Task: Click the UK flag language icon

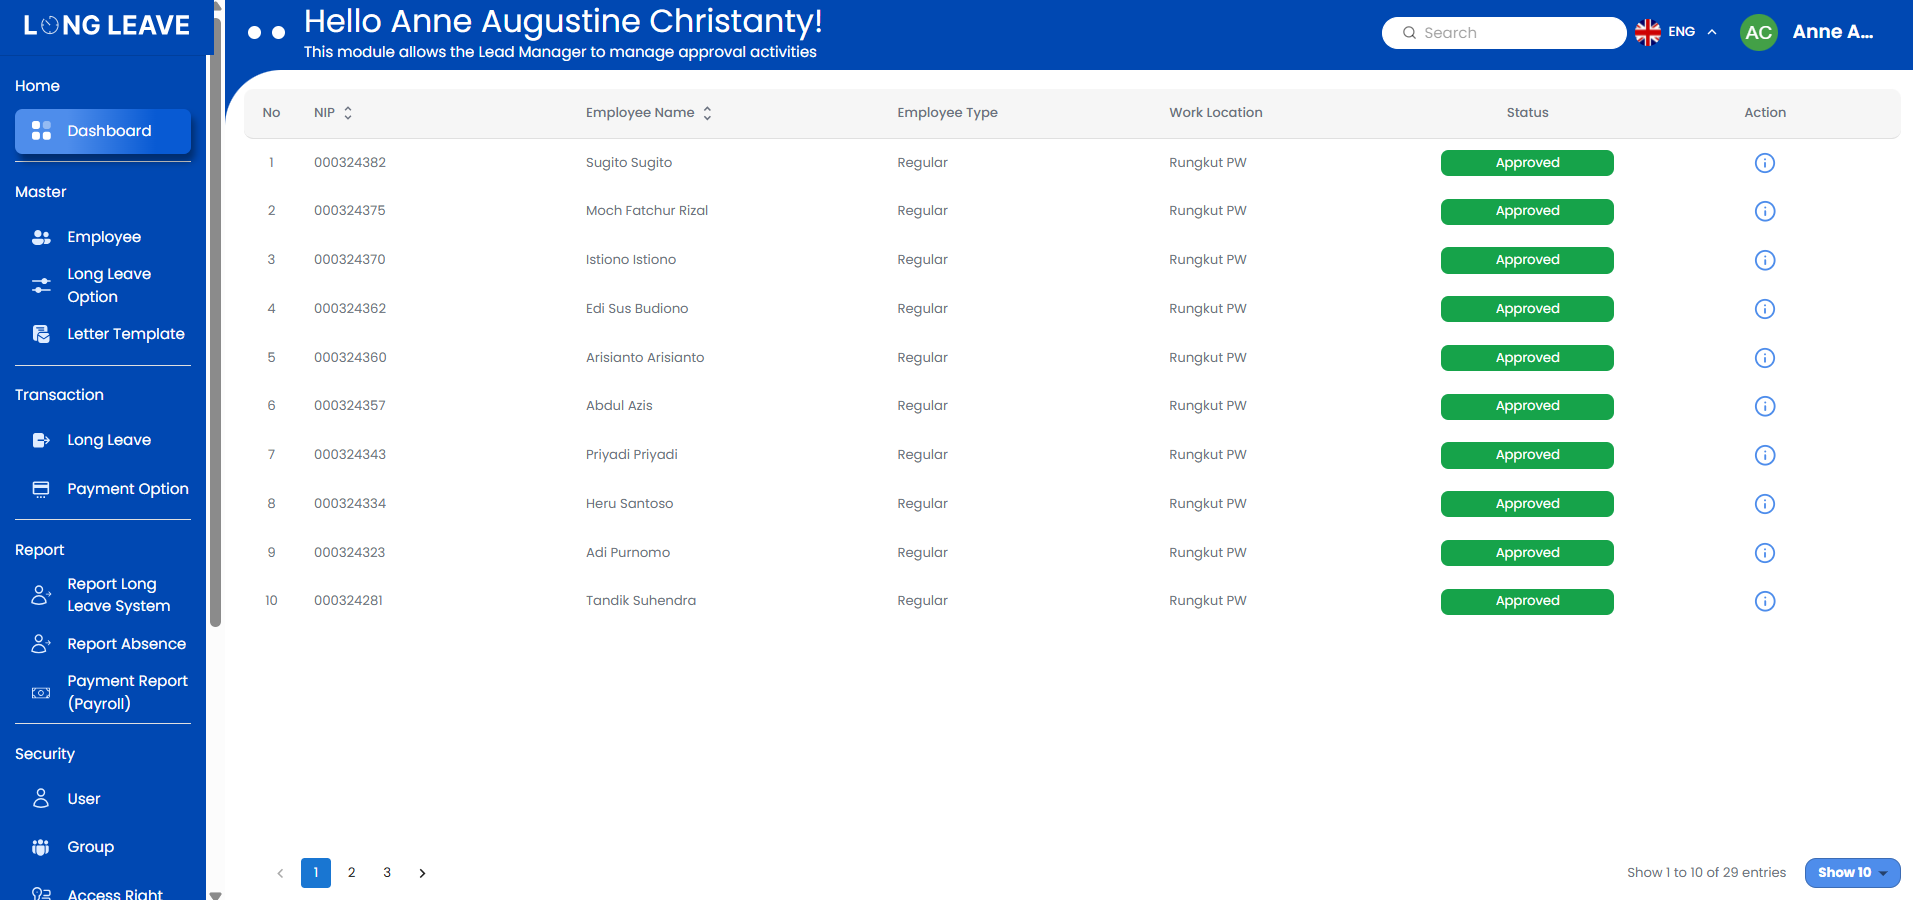Action: (1648, 32)
